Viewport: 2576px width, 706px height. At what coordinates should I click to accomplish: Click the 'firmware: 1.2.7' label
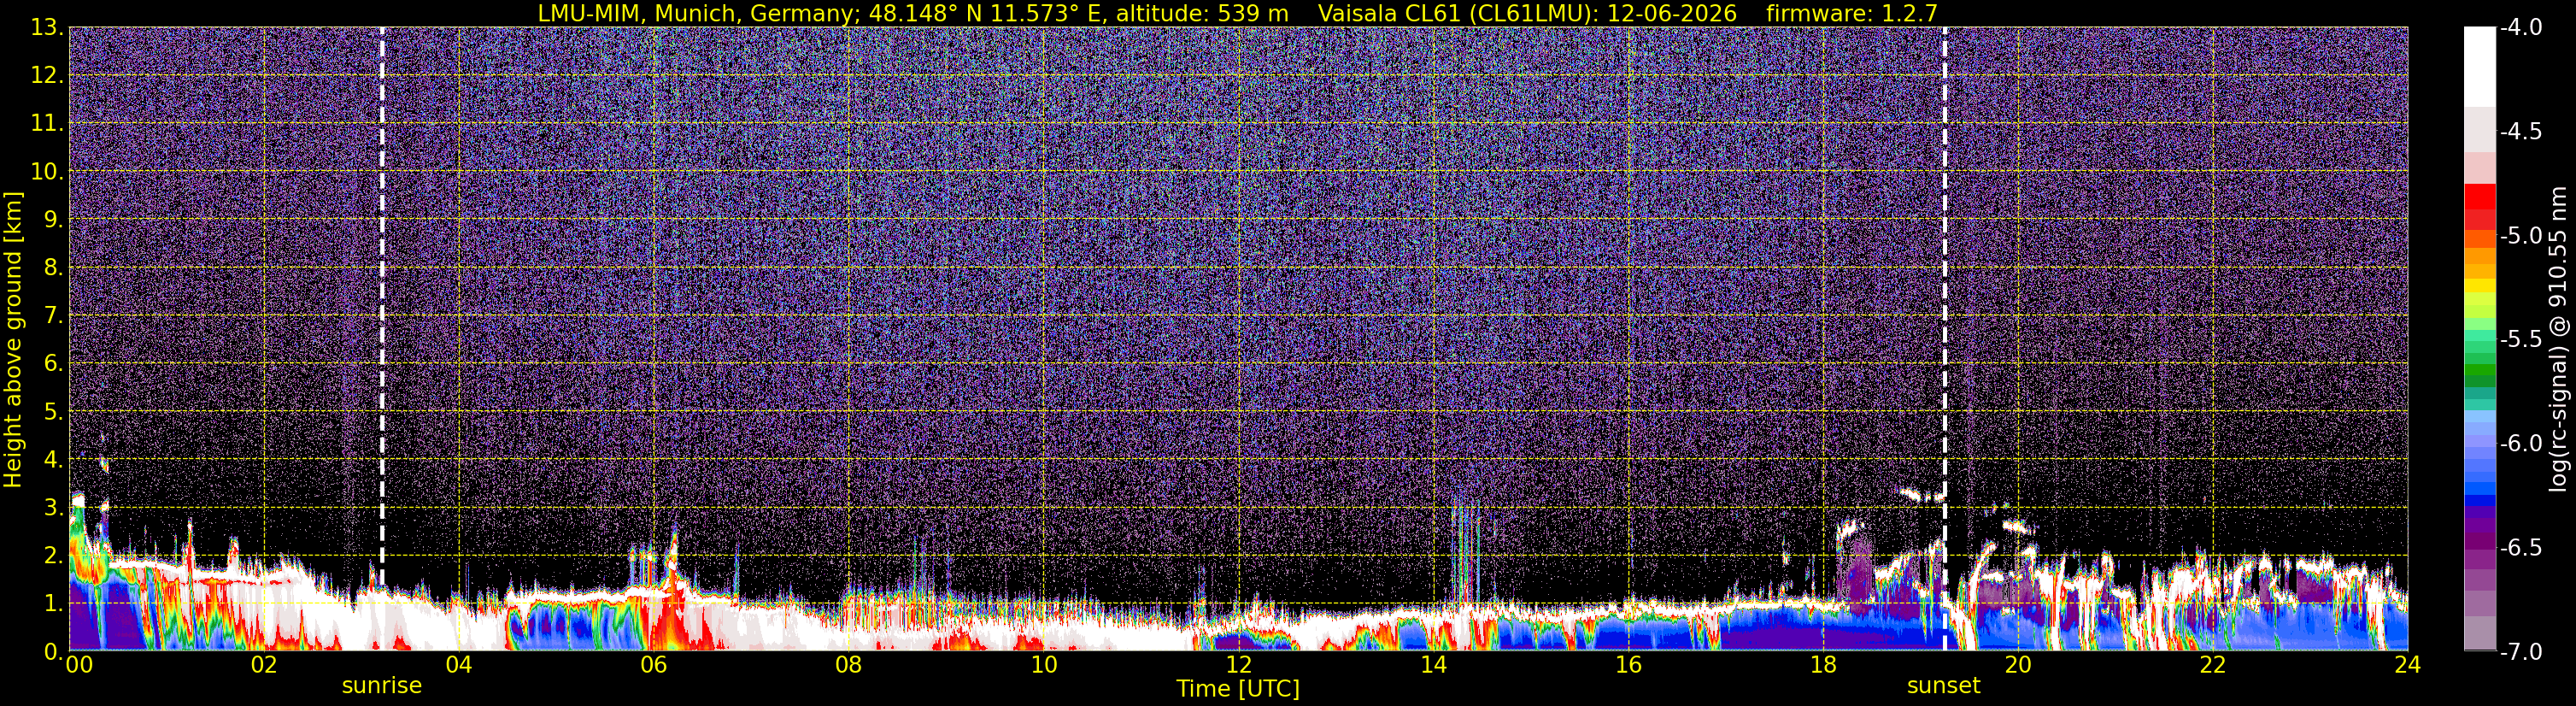pyautogui.click(x=1852, y=13)
